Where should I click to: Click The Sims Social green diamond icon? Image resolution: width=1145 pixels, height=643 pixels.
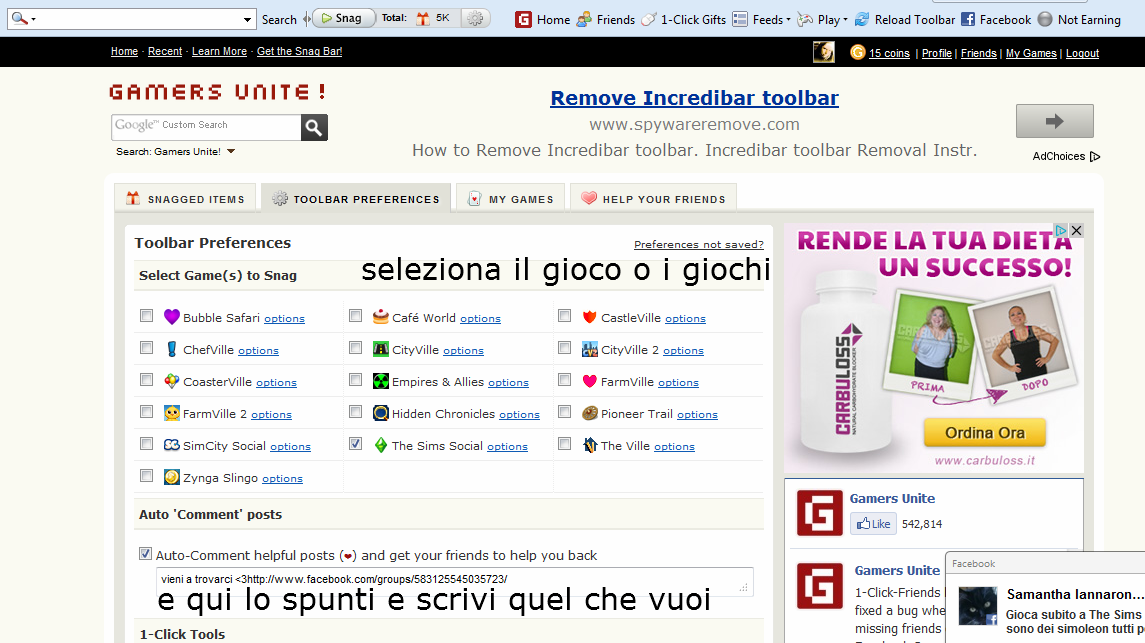[x=380, y=445]
